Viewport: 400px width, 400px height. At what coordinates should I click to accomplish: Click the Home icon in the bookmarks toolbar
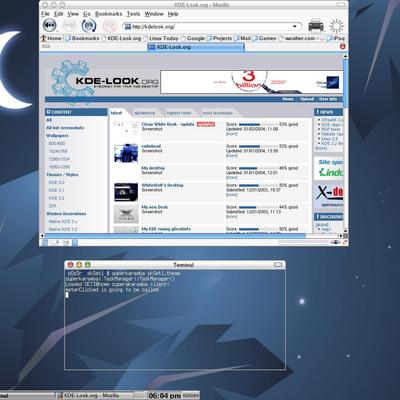coord(43,38)
